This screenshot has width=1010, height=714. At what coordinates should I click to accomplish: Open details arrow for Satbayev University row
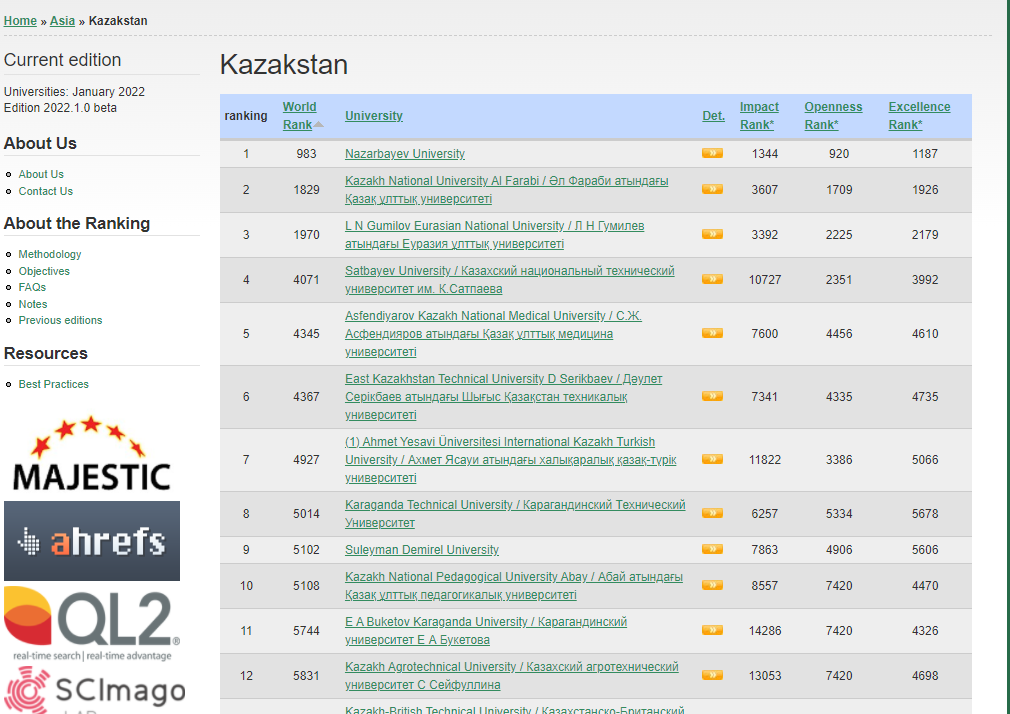pyautogui.click(x=712, y=279)
